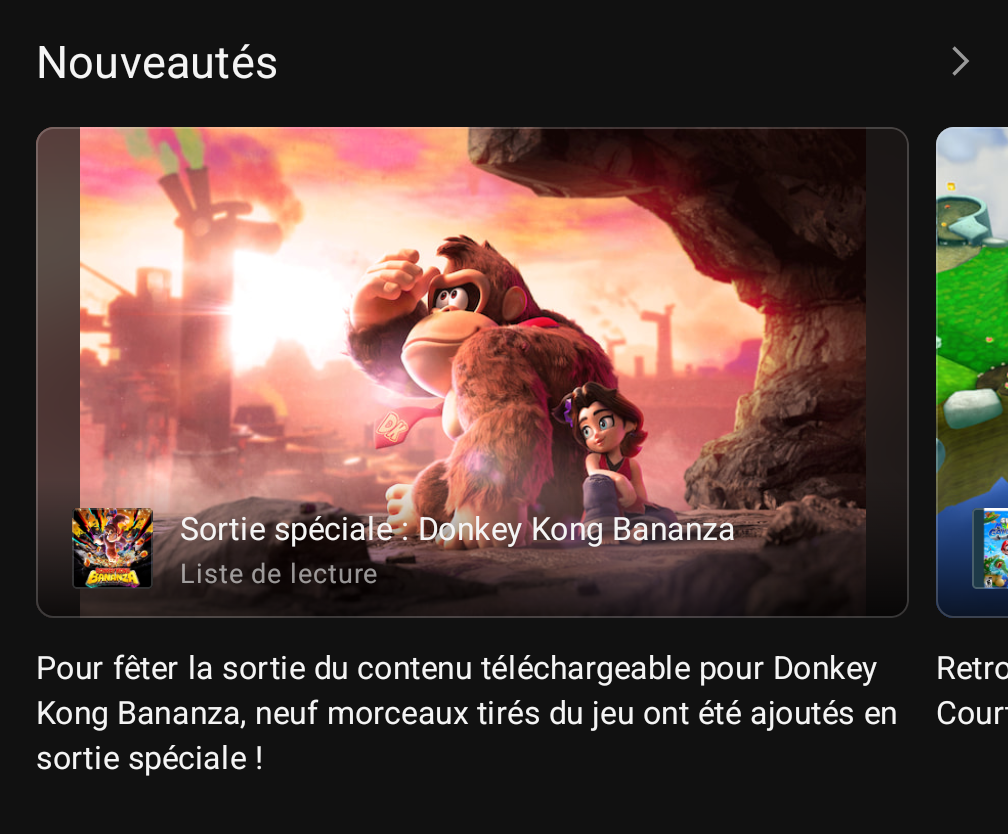
Task: Click the truncated Retro description text
Action: coord(972,669)
